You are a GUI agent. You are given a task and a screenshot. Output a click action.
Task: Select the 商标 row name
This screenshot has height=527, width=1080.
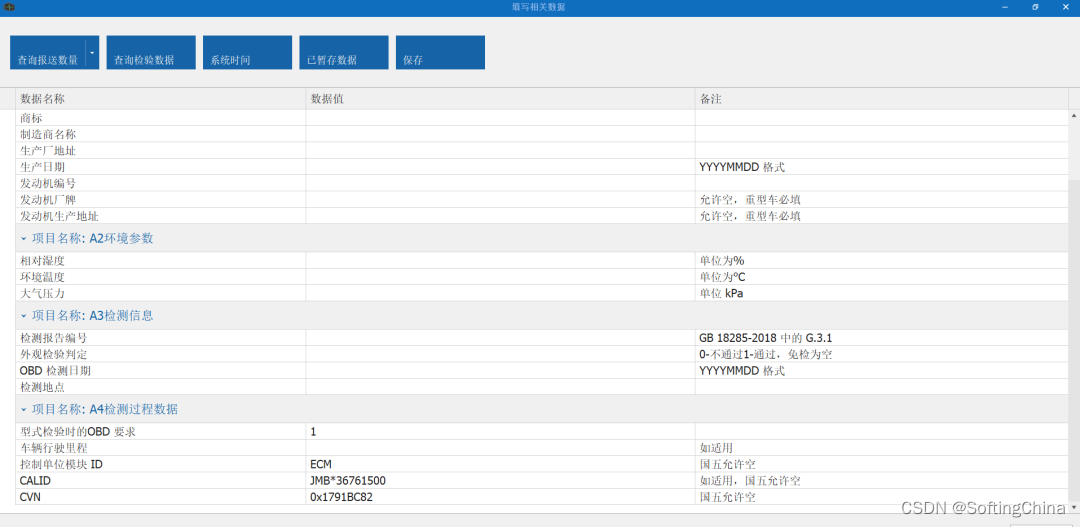[x=32, y=118]
